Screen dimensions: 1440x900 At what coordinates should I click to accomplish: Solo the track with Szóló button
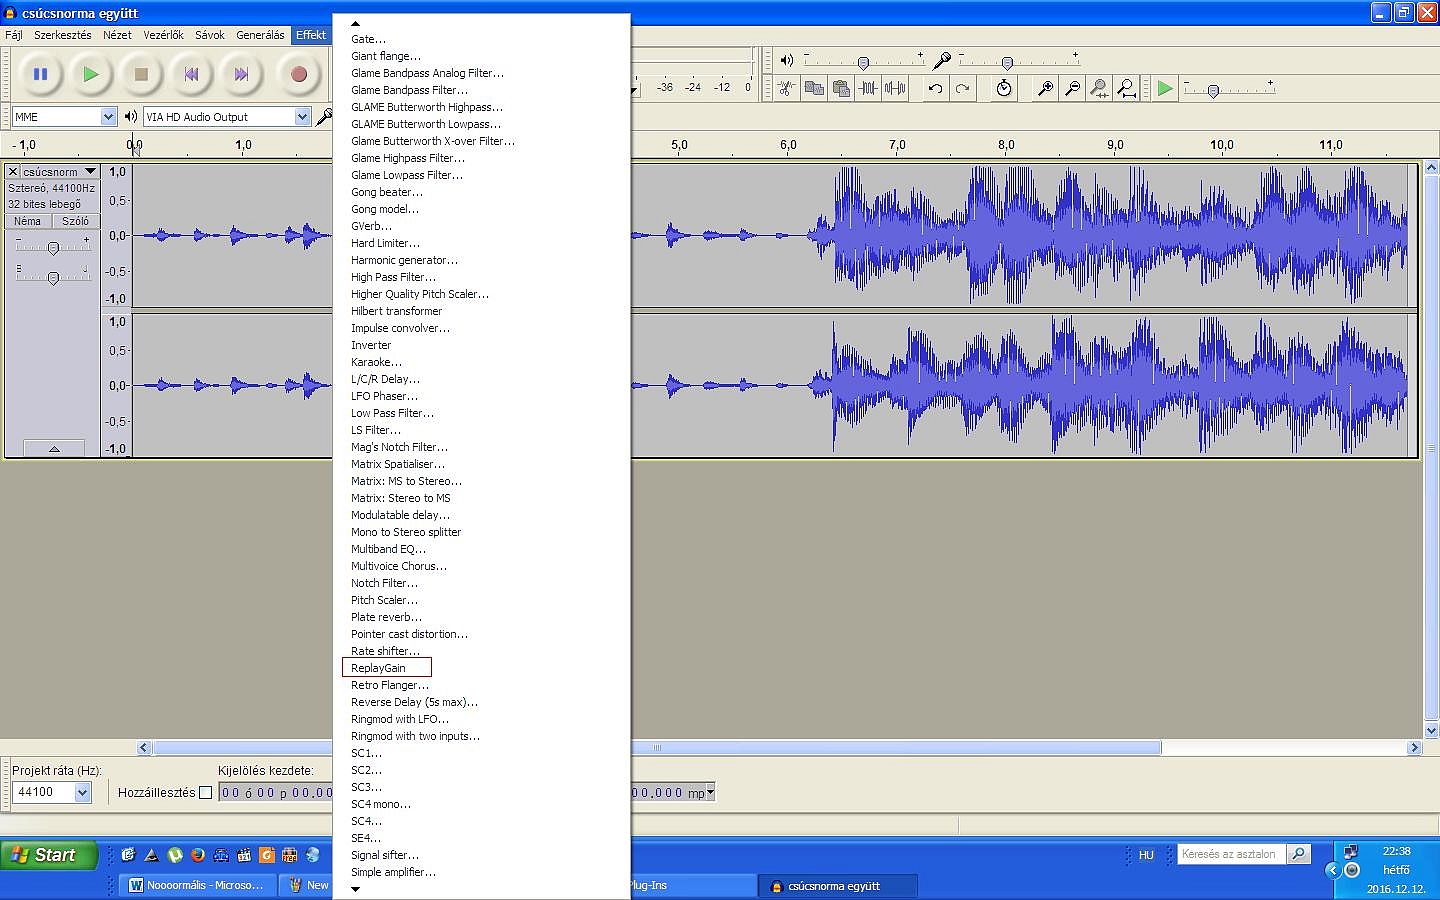75,221
